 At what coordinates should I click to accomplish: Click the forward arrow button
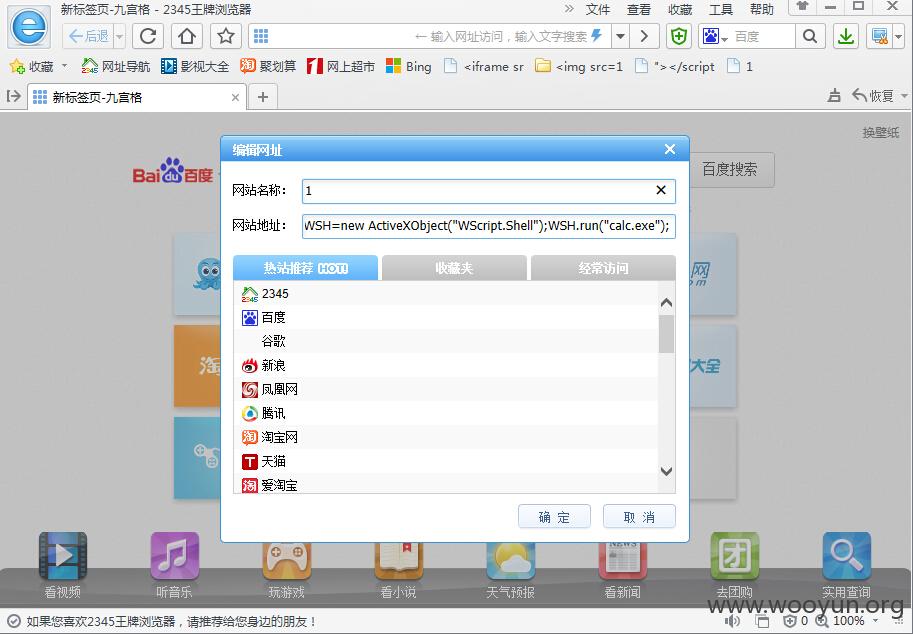[x=644, y=36]
